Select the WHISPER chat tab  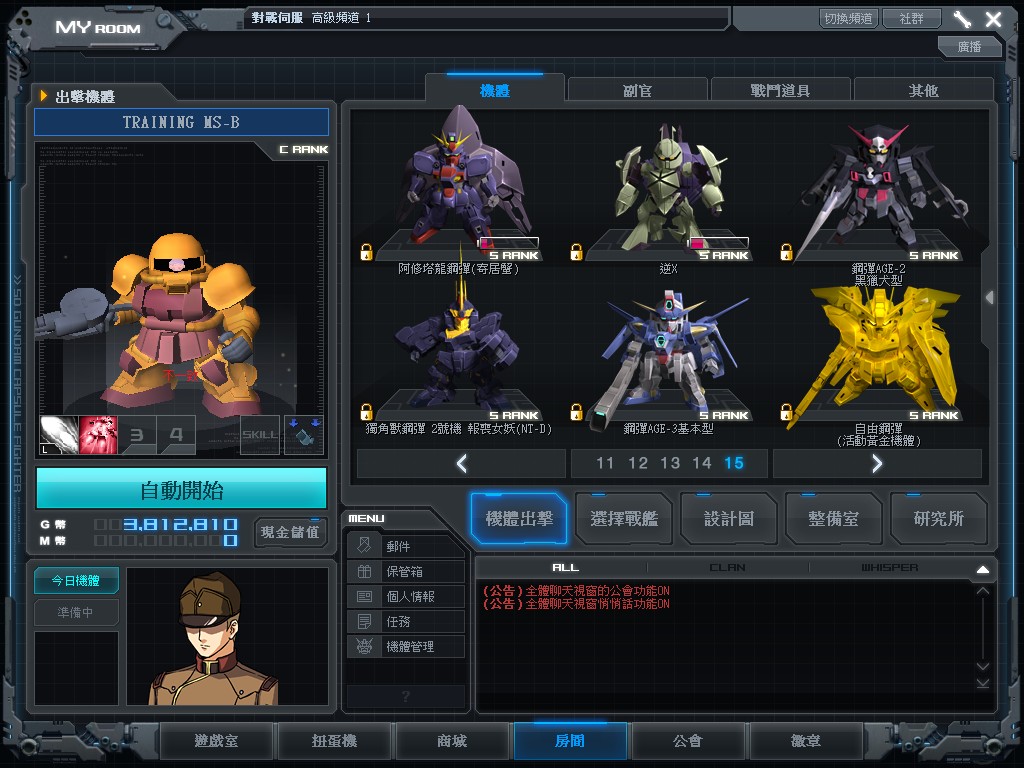click(889, 568)
